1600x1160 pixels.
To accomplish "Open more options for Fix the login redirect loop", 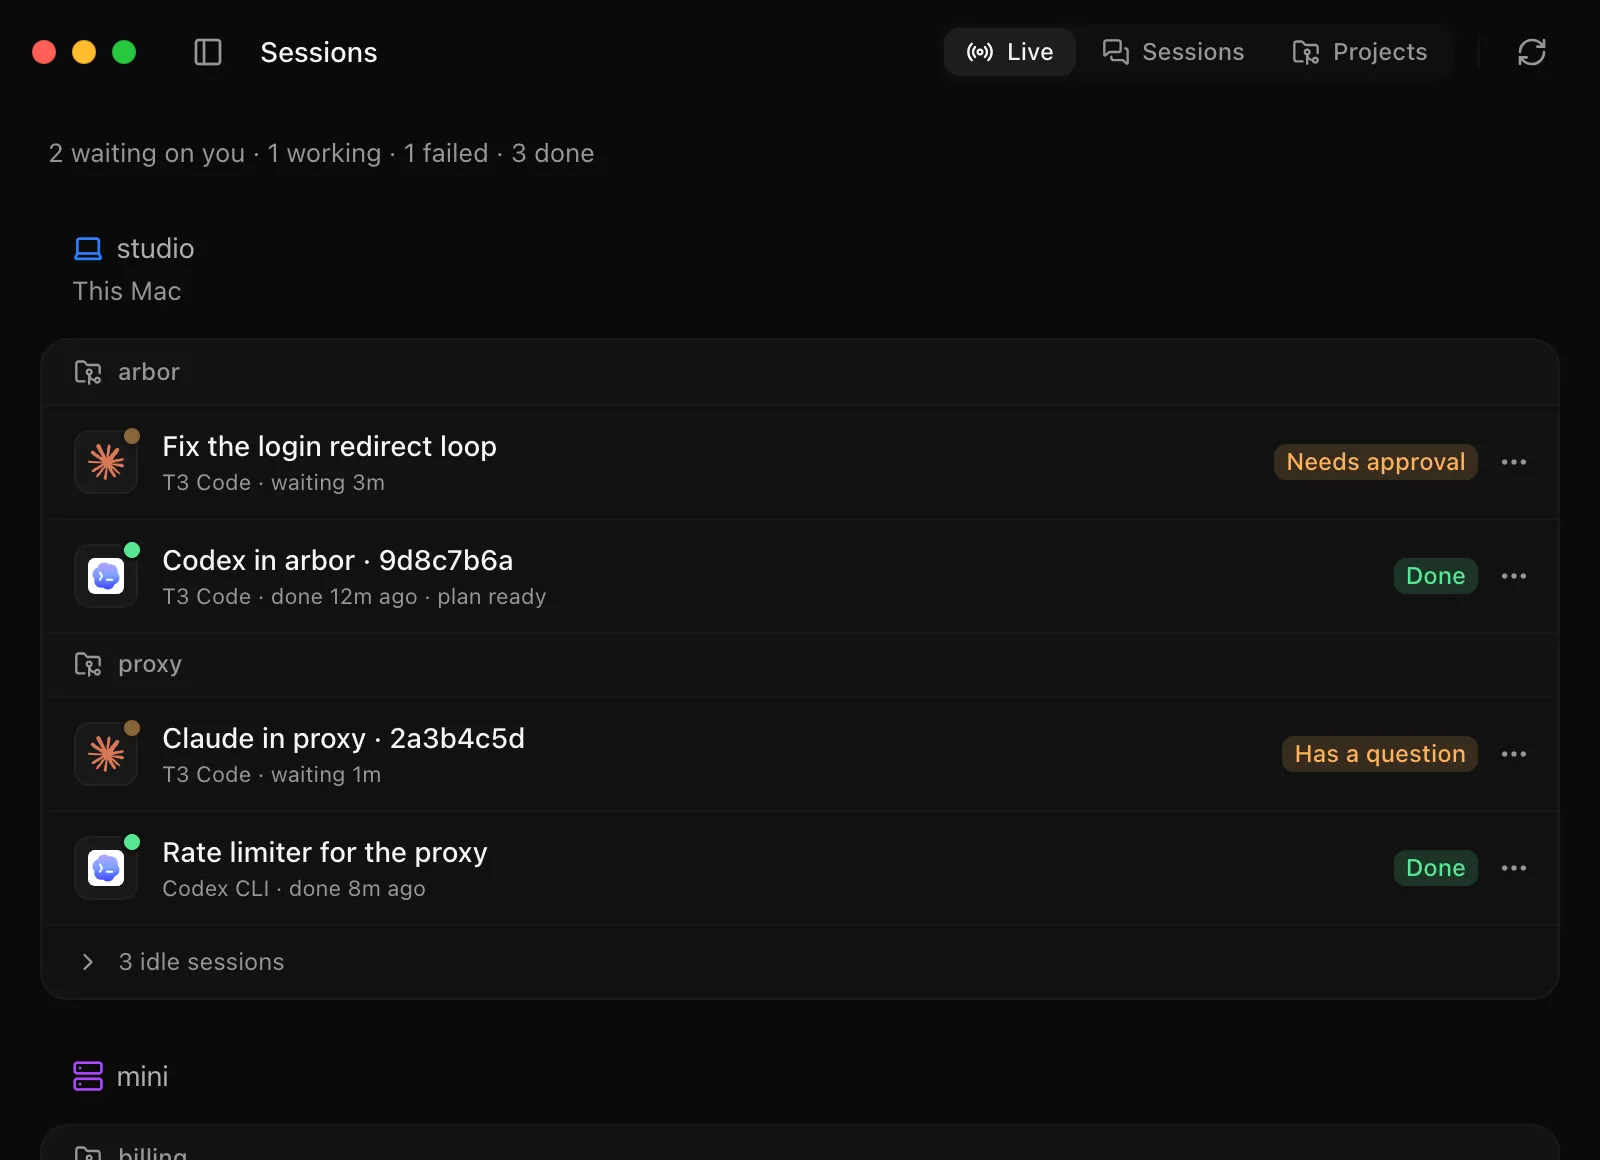I will click(1513, 462).
